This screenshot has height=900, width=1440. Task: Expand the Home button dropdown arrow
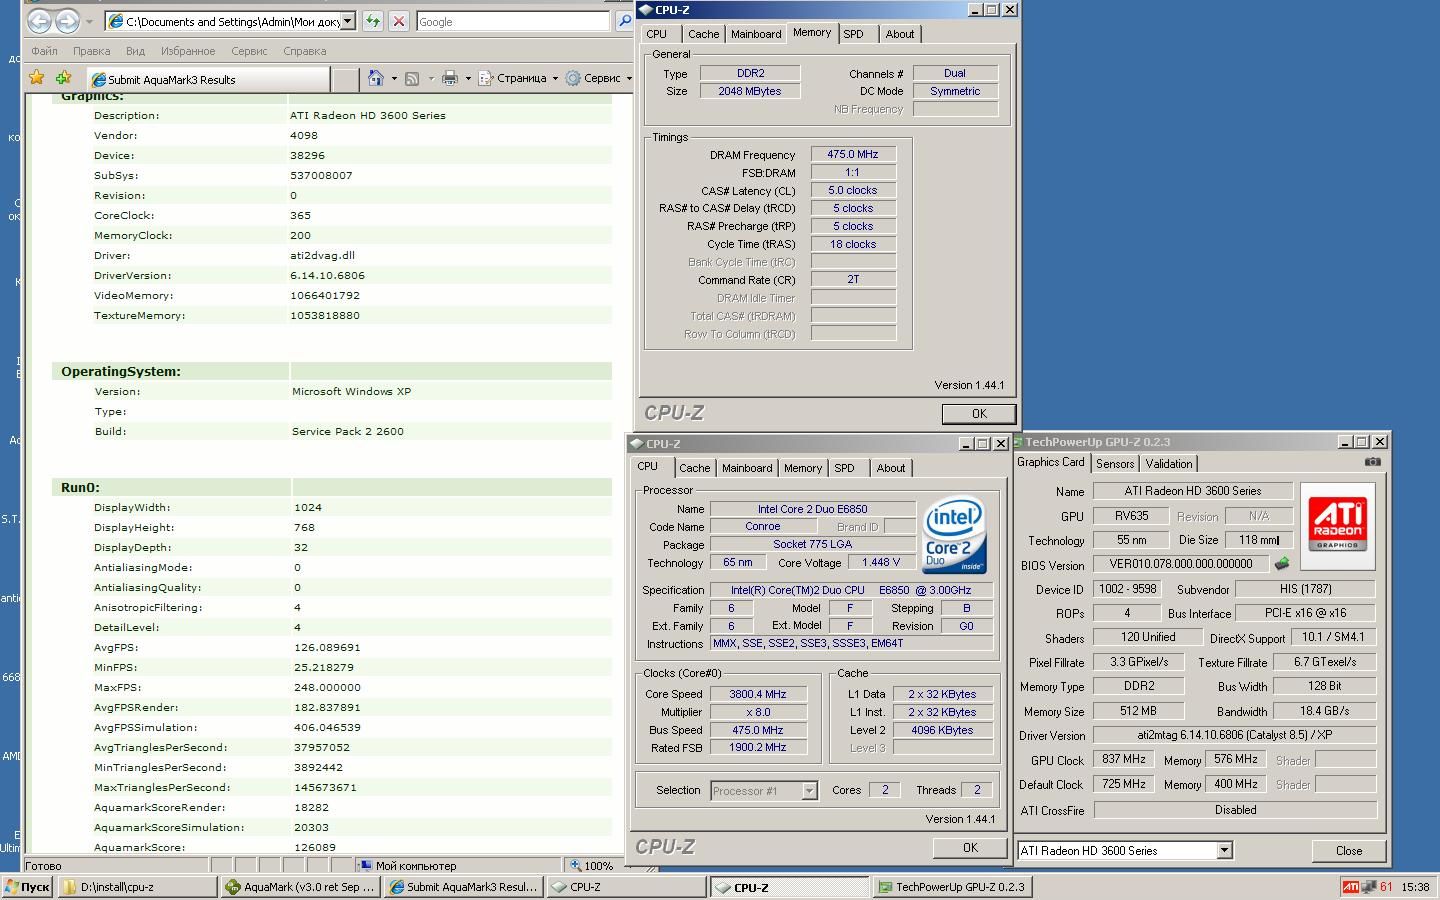394,78
